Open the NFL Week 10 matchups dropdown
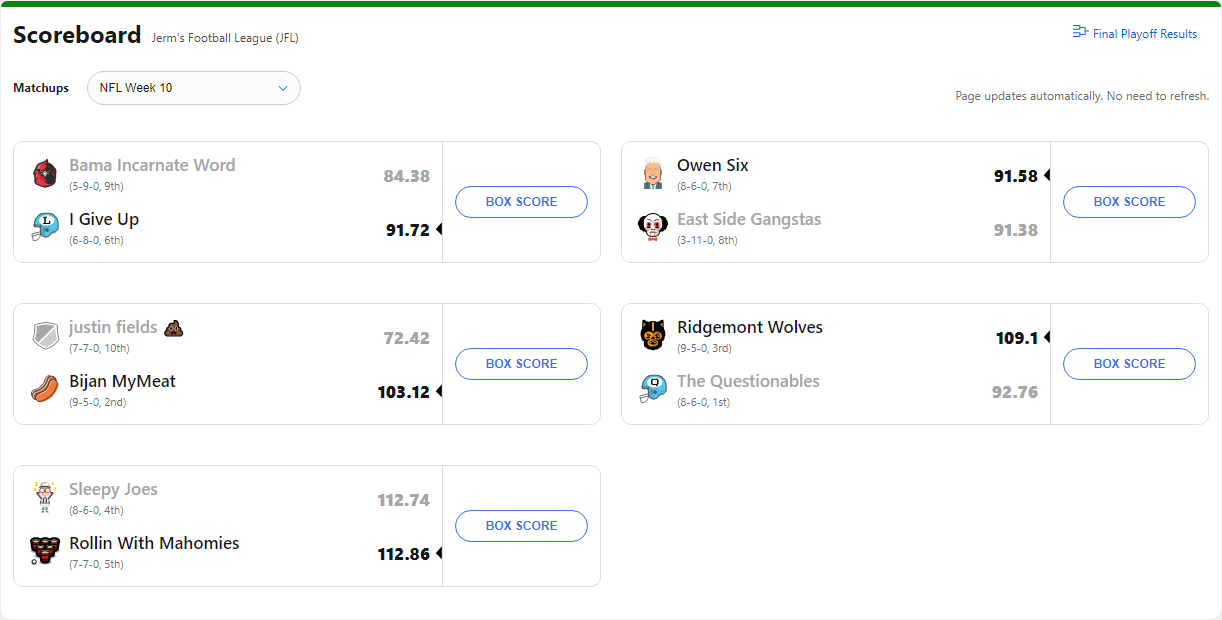This screenshot has height=620, width=1222. (x=194, y=88)
